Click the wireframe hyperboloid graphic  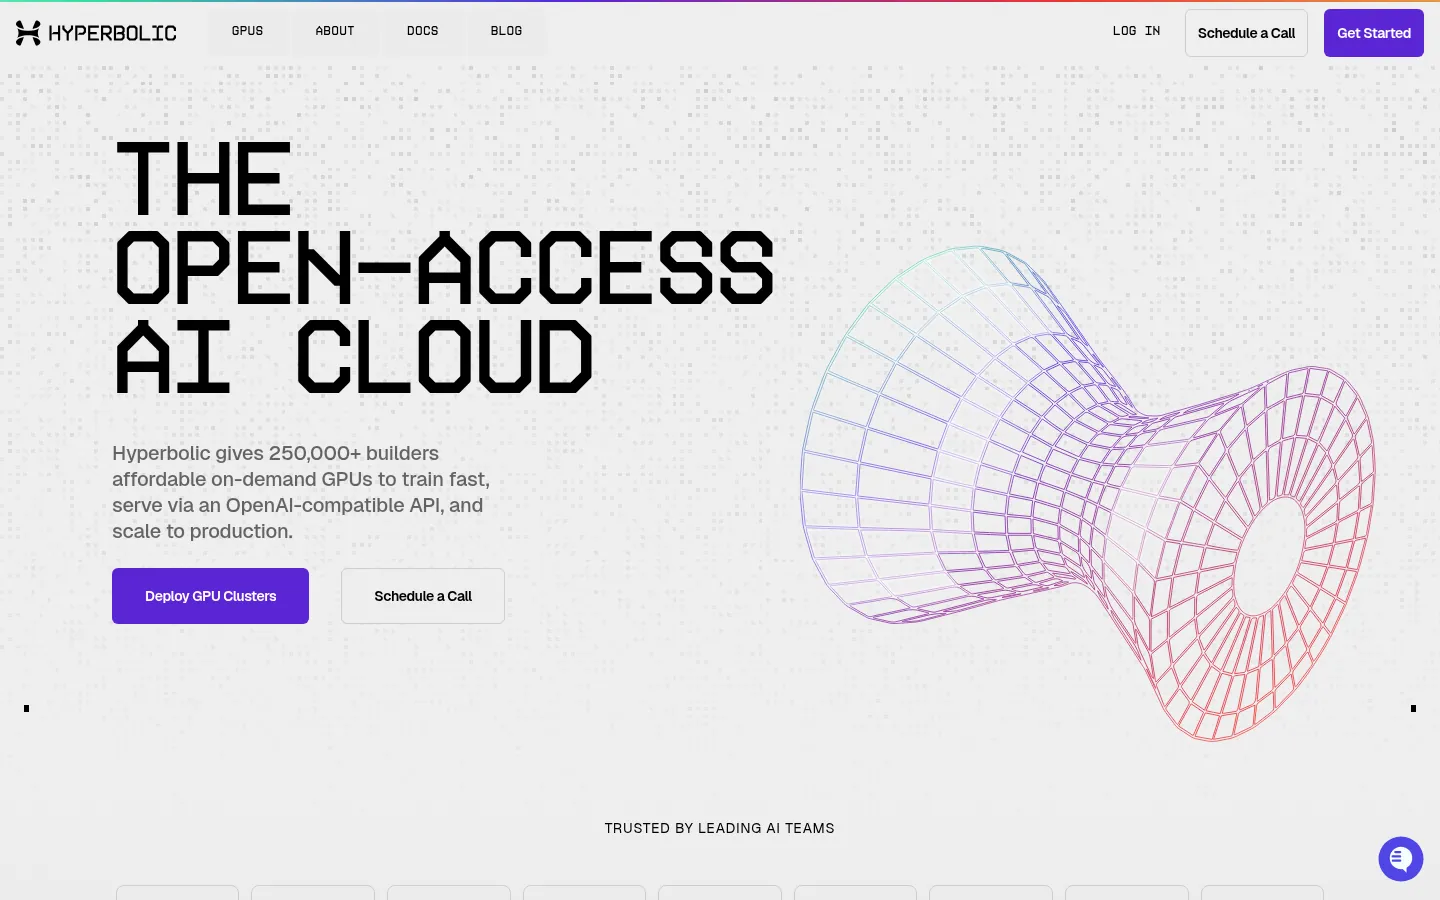(1088, 493)
